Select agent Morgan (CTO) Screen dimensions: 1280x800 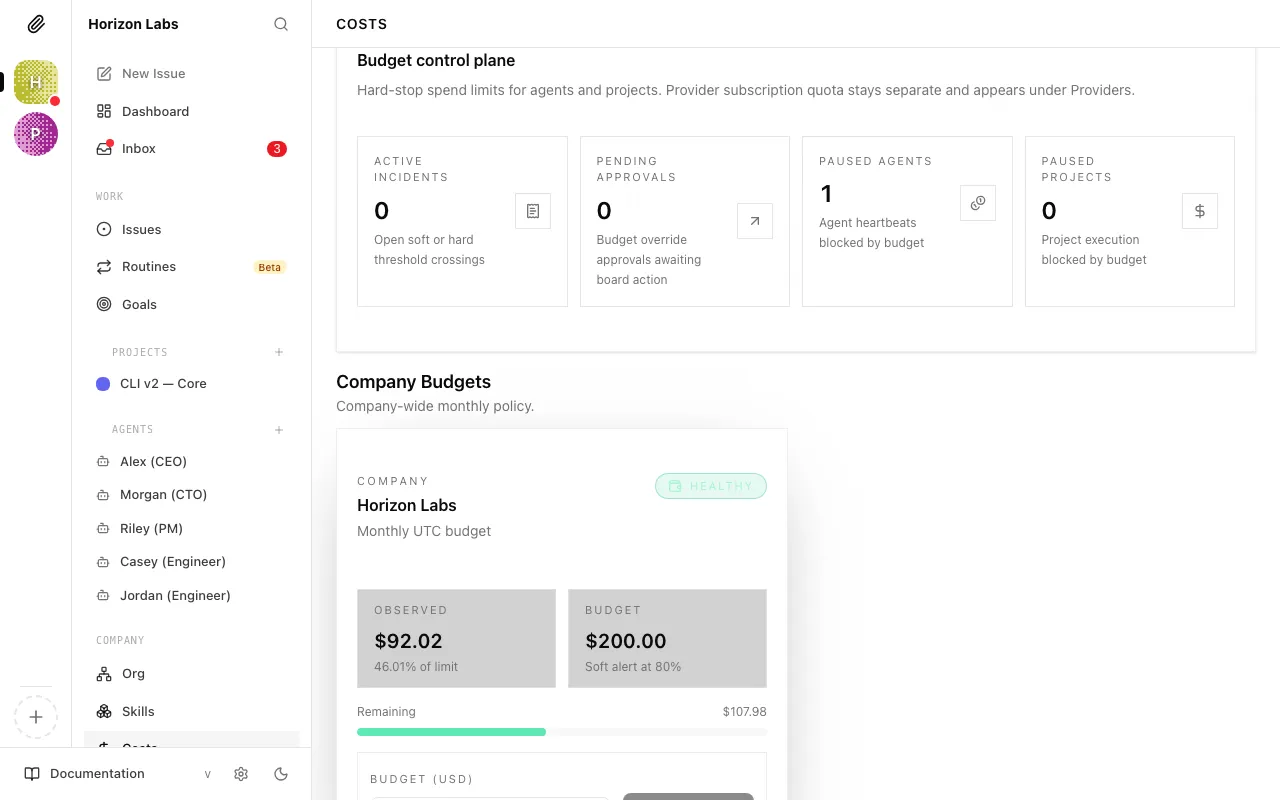pos(191,495)
